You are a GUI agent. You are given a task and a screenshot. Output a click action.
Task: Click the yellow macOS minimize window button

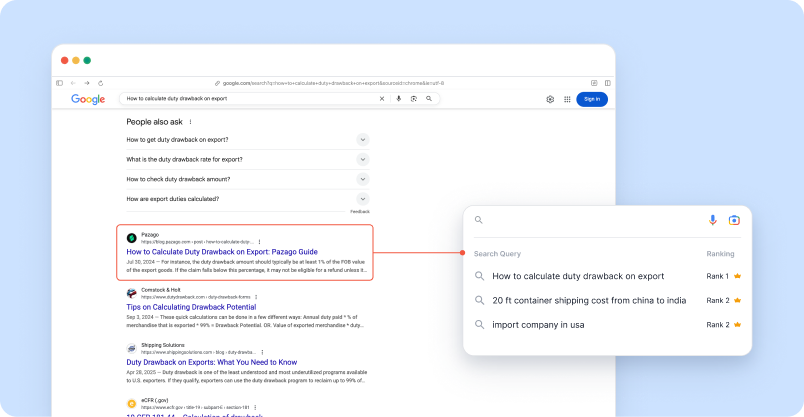76,61
